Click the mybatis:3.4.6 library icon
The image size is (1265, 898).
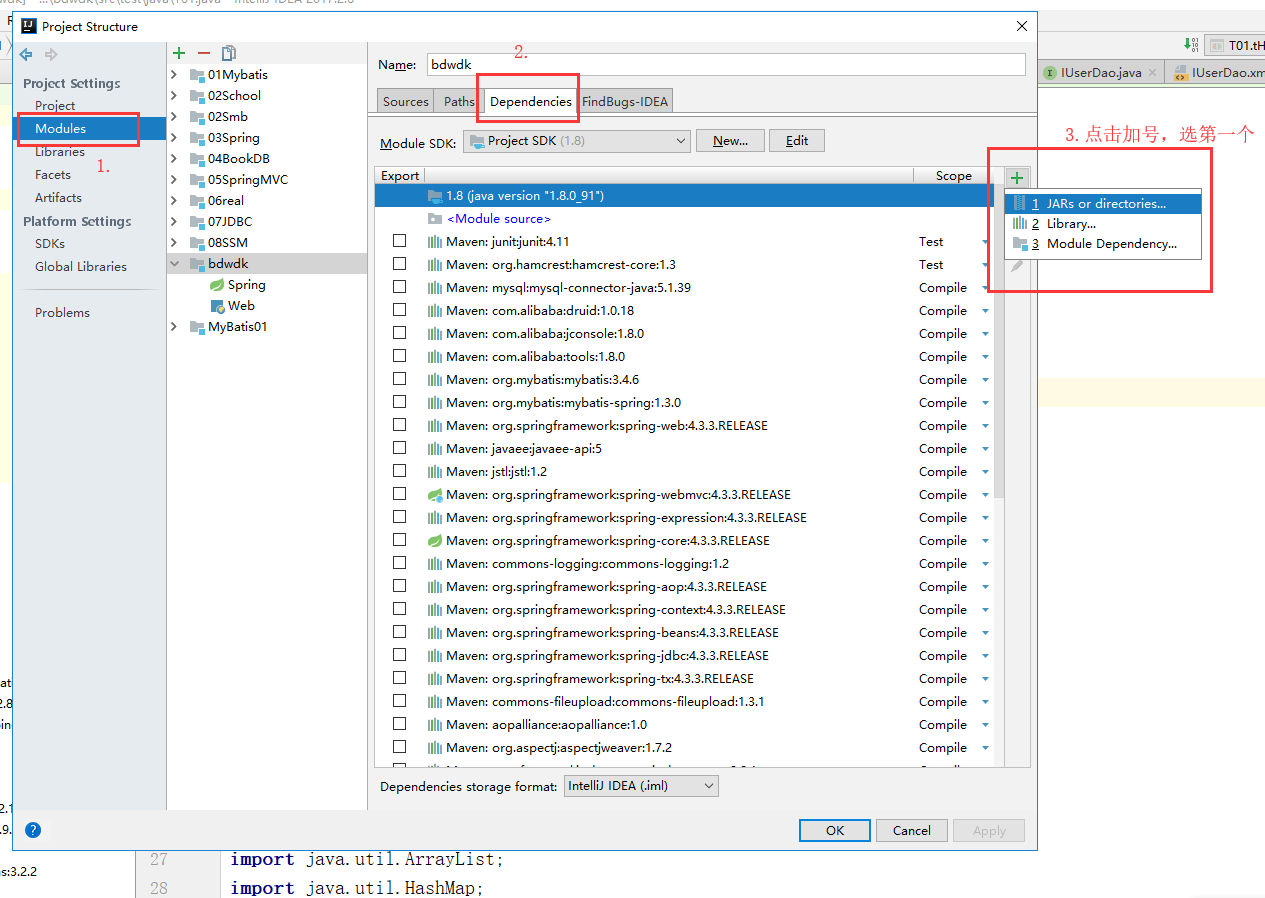[435, 380]
